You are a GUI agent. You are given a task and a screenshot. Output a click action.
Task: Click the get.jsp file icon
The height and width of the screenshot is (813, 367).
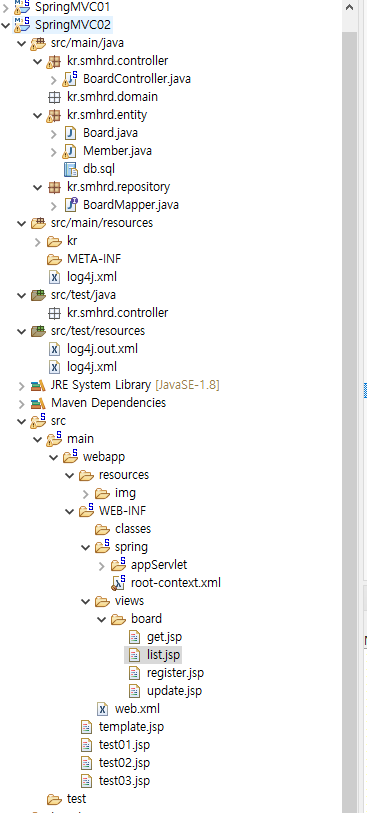[134, 636]
